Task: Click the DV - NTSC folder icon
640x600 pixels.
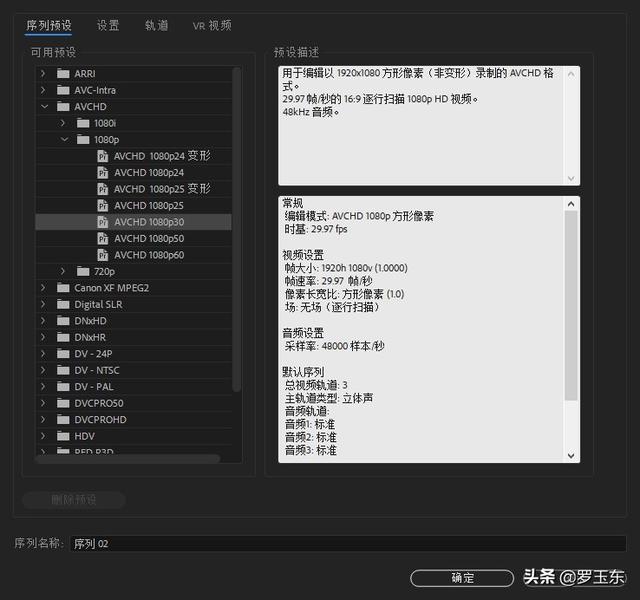Action: point(63,370)
